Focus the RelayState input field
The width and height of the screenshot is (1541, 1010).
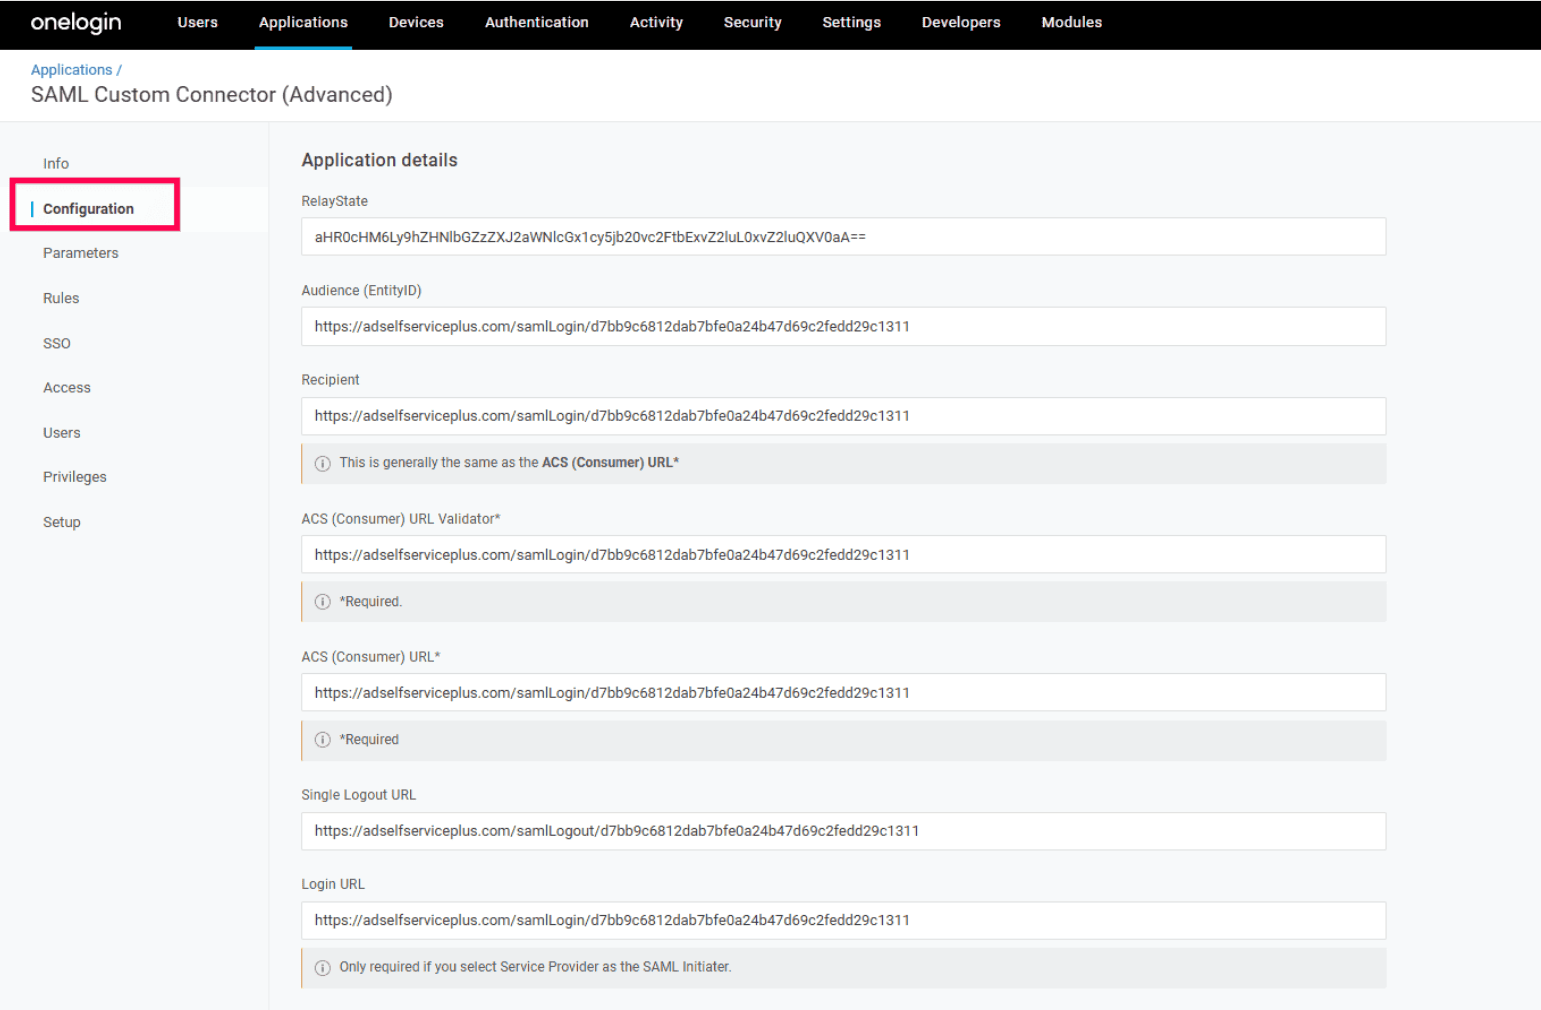click(843, 237)
